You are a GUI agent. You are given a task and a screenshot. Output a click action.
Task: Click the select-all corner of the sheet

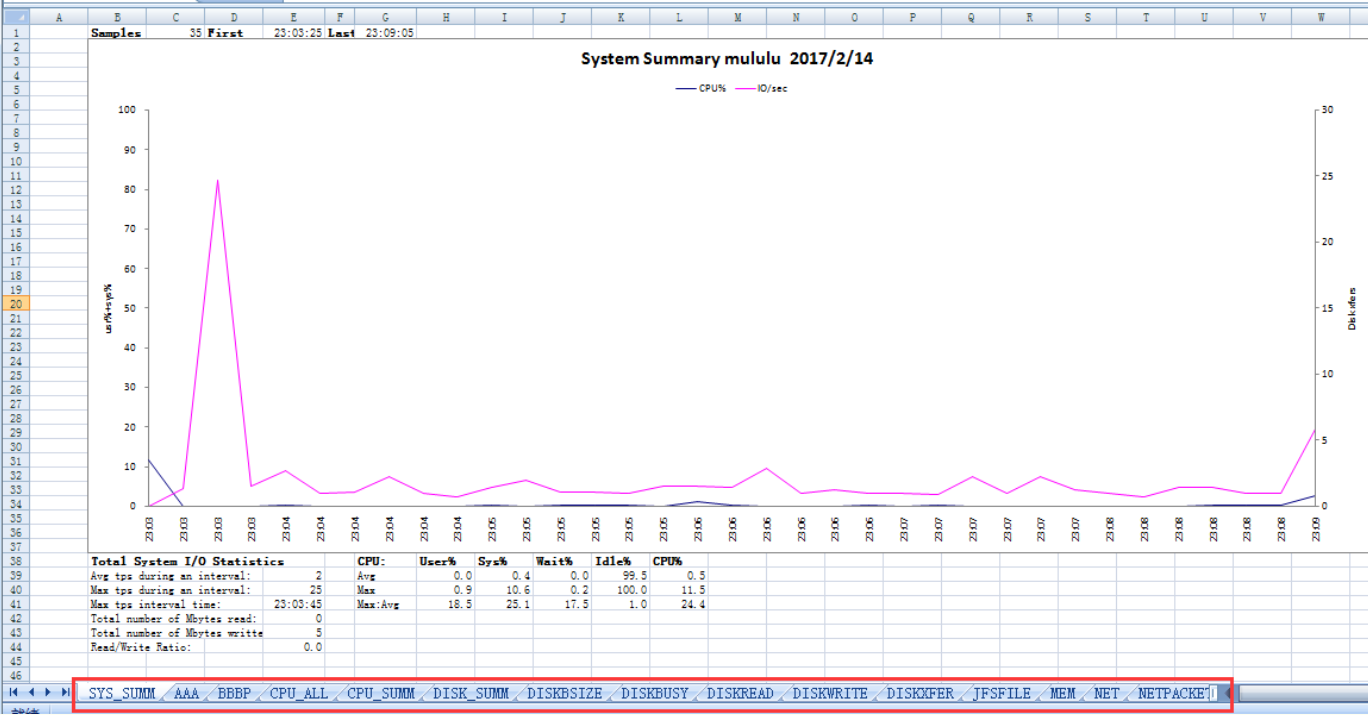pos(15,17)
